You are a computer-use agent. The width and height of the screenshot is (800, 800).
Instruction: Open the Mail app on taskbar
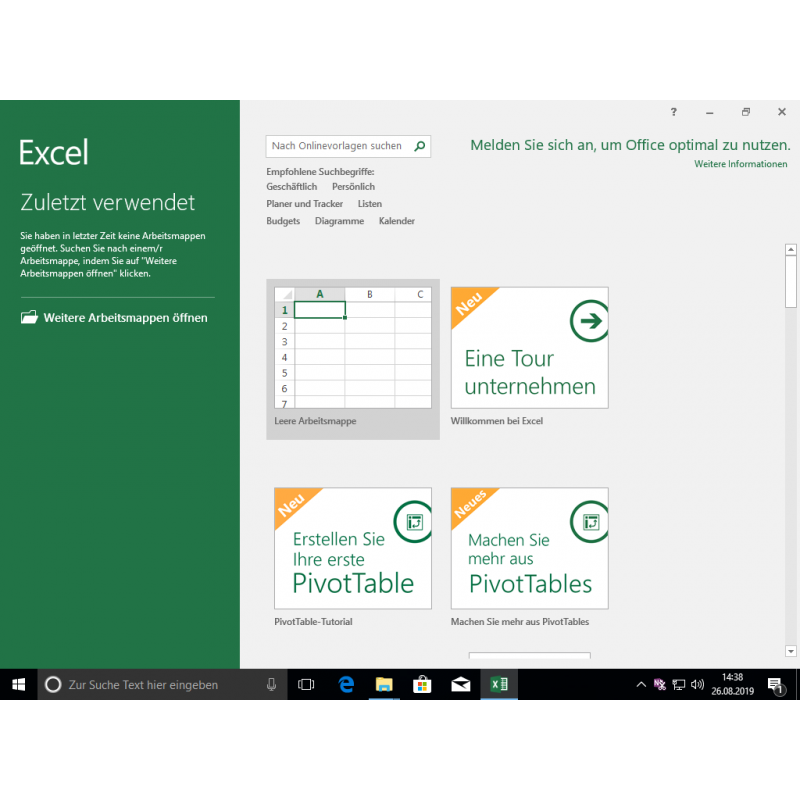pyautogui.click(x=460, y=685)
